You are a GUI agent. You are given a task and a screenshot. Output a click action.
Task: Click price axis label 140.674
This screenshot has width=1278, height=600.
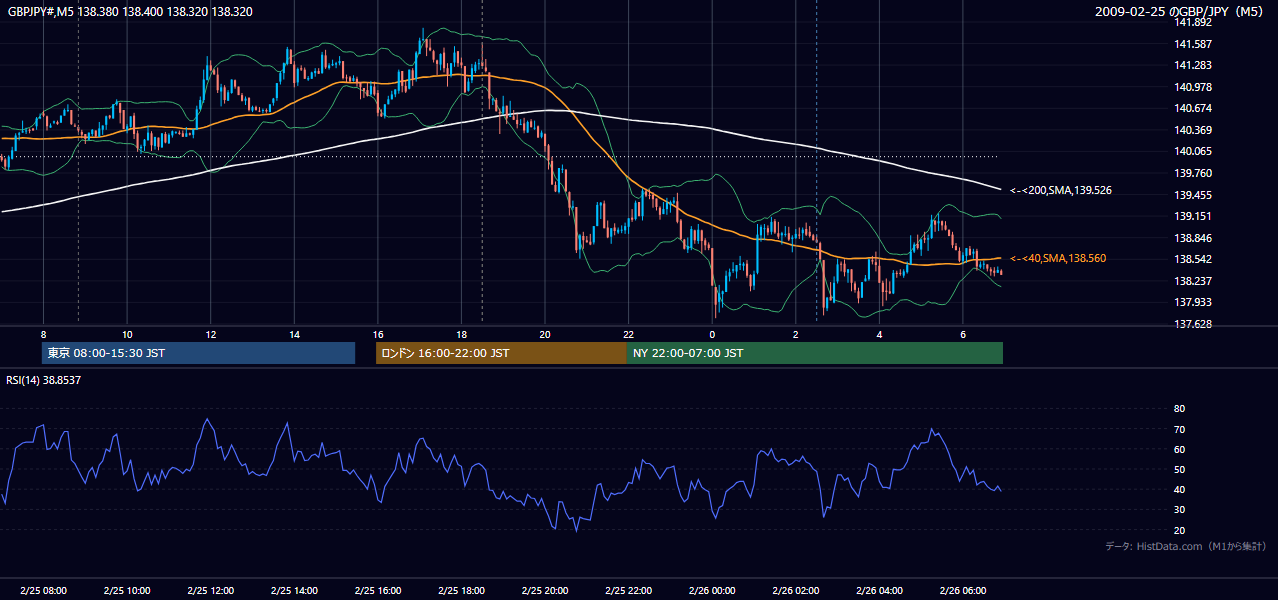(x=1193, y=109)
